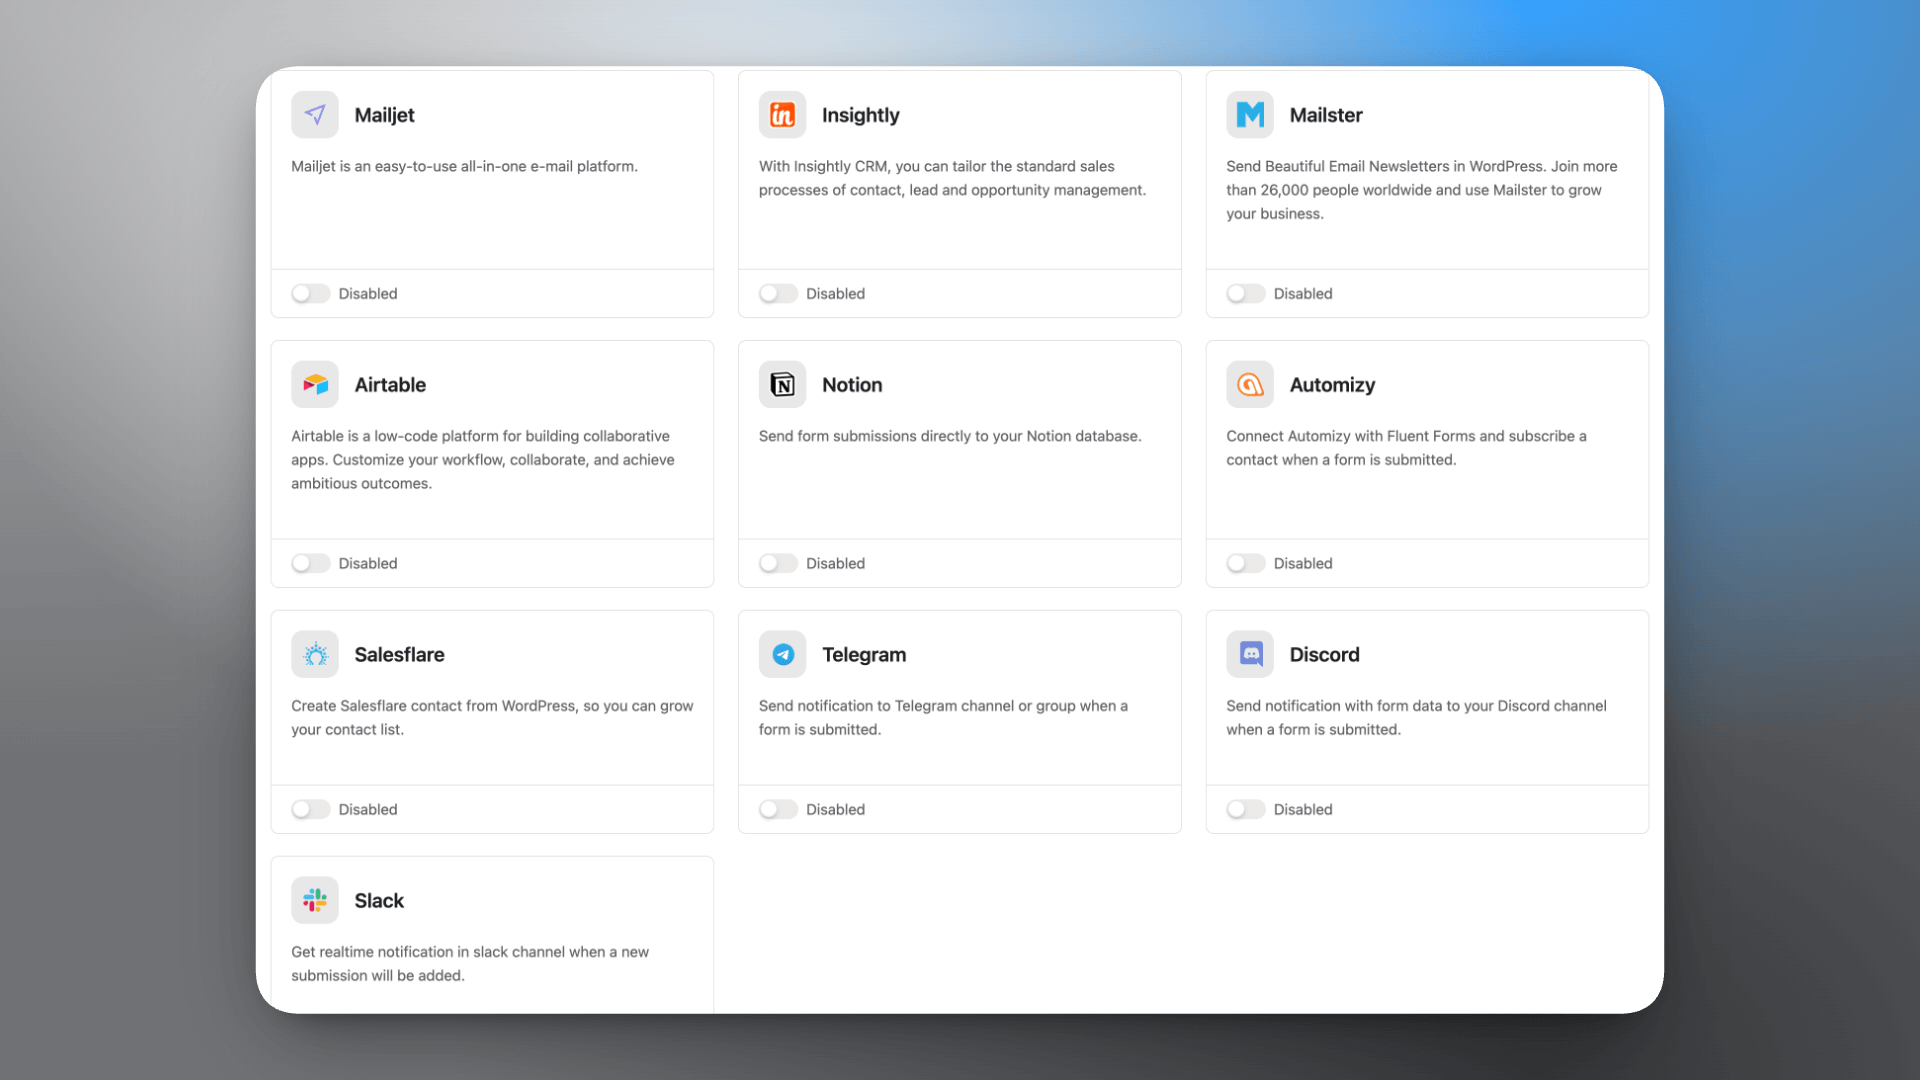This screenshot has width=1920, height=1080.
Task: Switch on the Discord integration toggle
Action: 1246,810
